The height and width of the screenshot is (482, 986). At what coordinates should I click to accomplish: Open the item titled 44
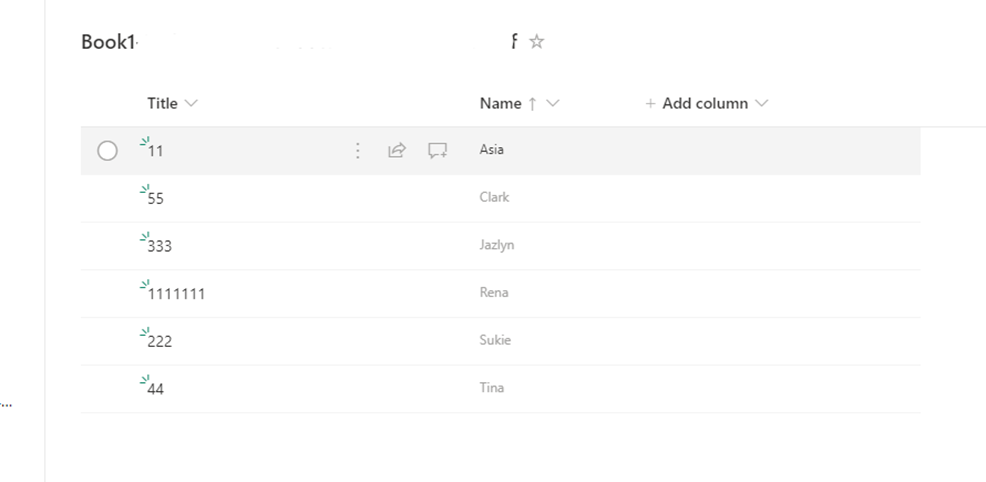pos(155,389)
